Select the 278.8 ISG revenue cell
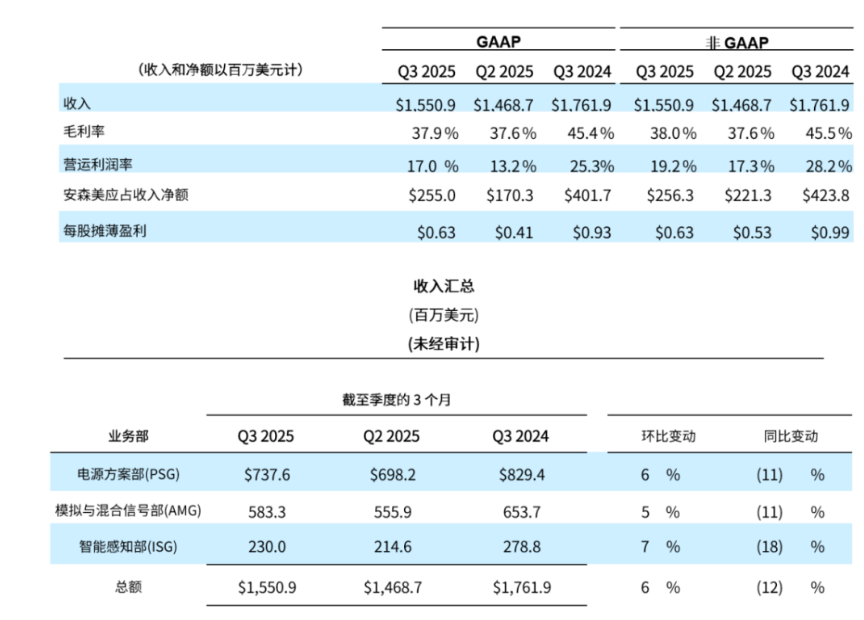864x620 pixels. tap(521, 547)
